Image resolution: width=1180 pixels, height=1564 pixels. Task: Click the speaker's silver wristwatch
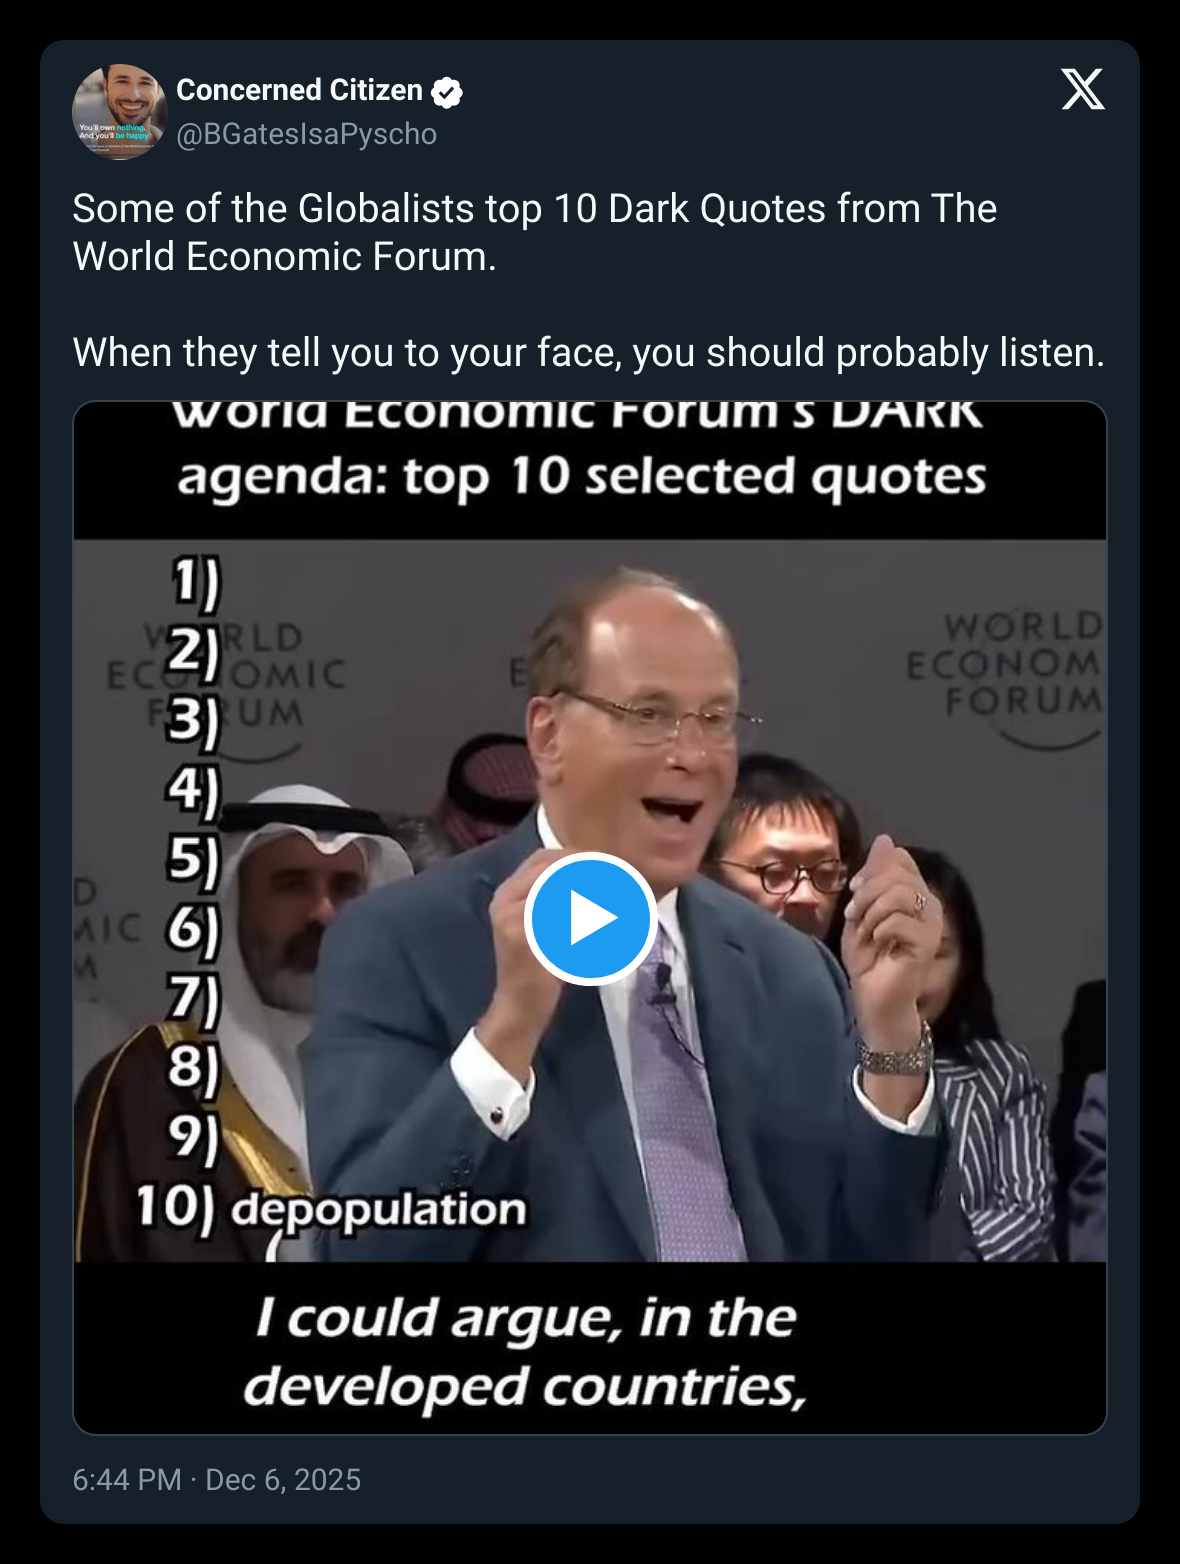[896, 1053]
